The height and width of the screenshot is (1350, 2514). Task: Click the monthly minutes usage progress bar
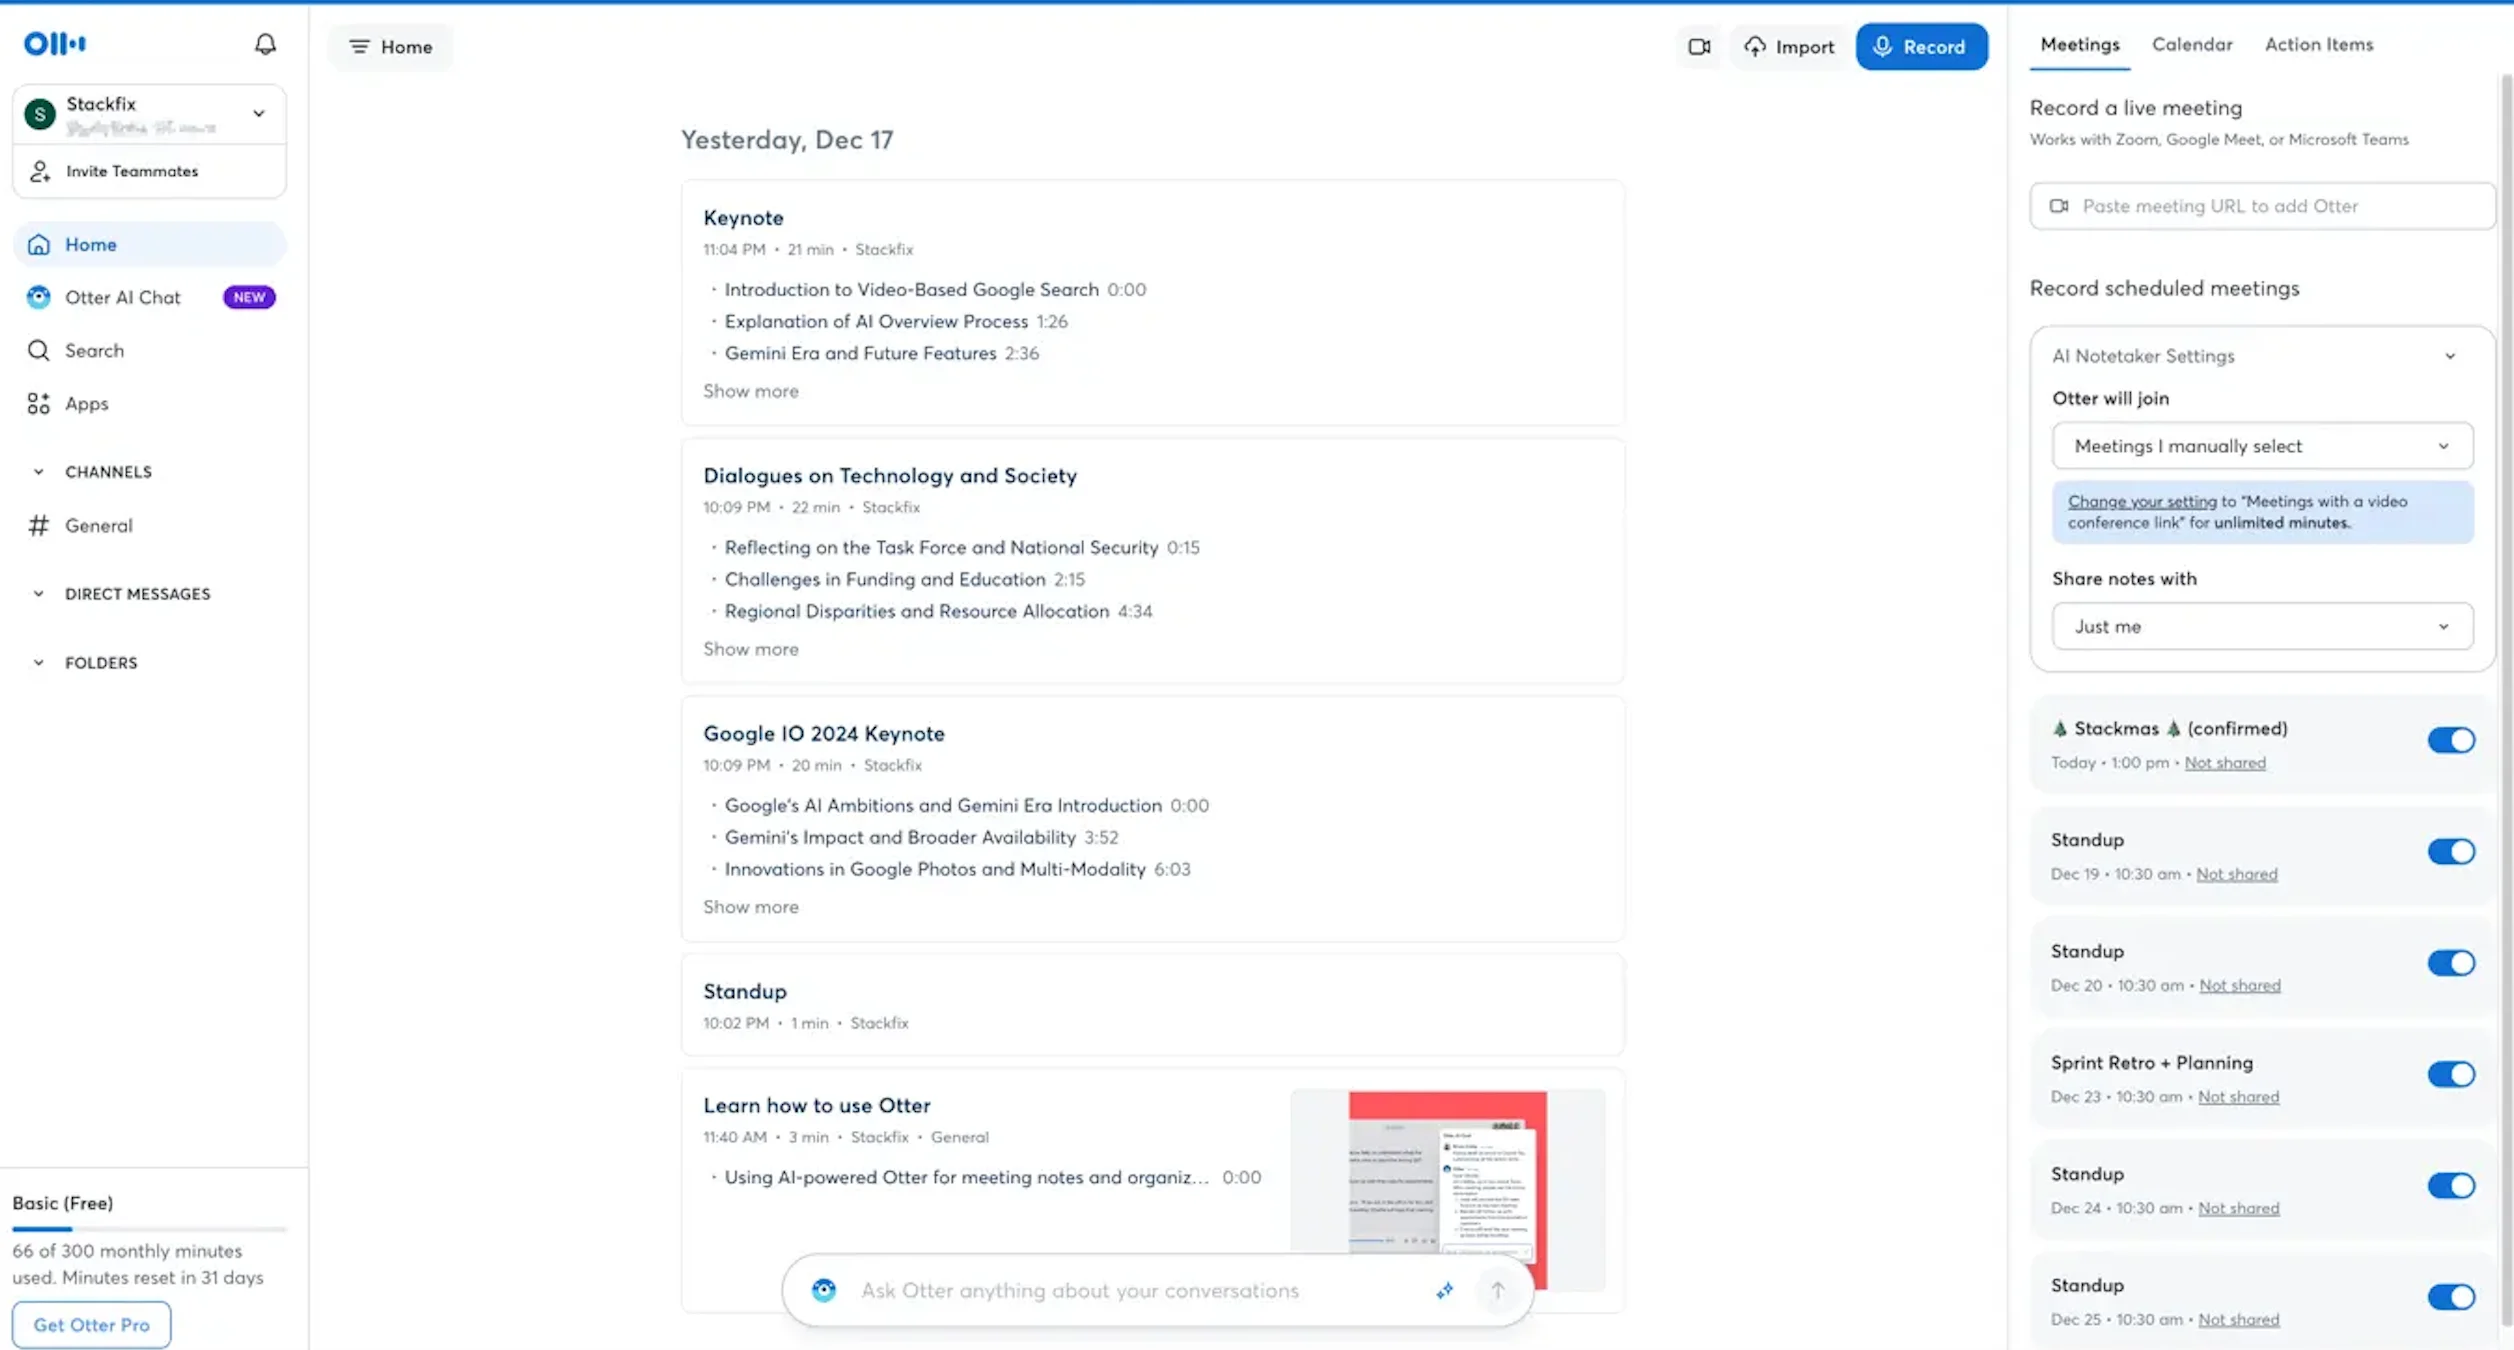[x=149, y=1228]
